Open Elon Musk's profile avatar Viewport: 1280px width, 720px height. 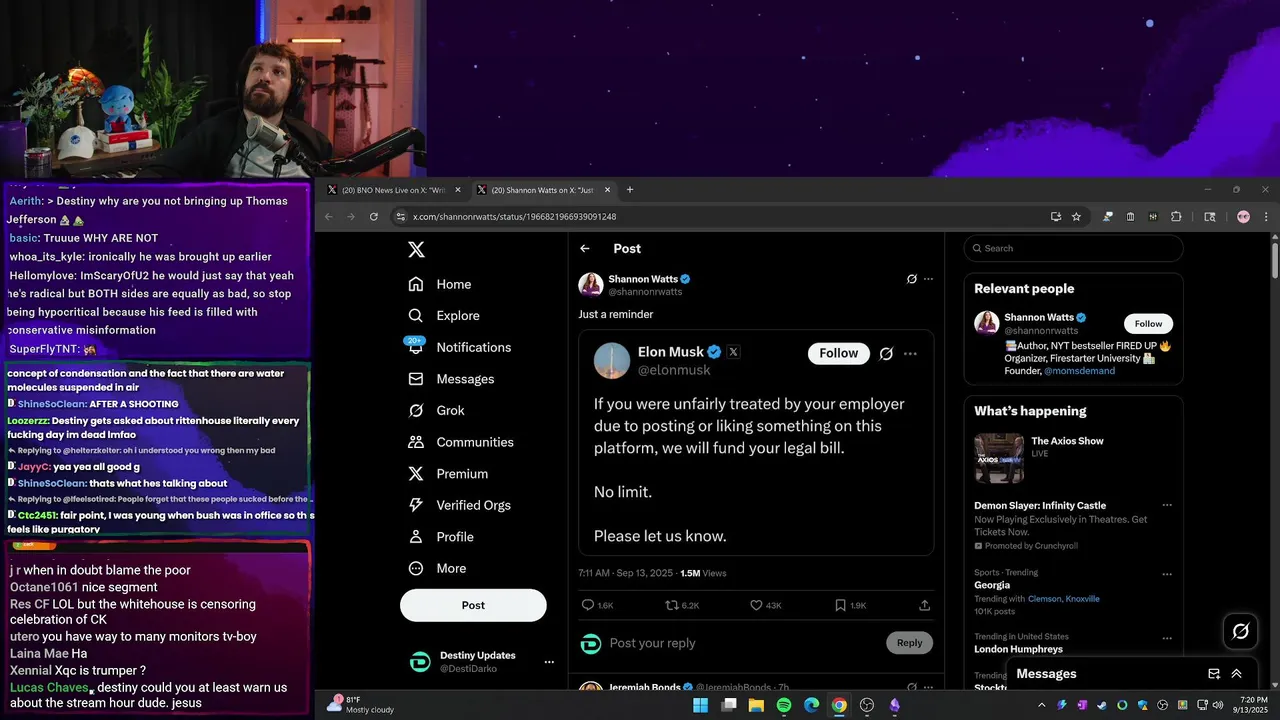(612, 361)
